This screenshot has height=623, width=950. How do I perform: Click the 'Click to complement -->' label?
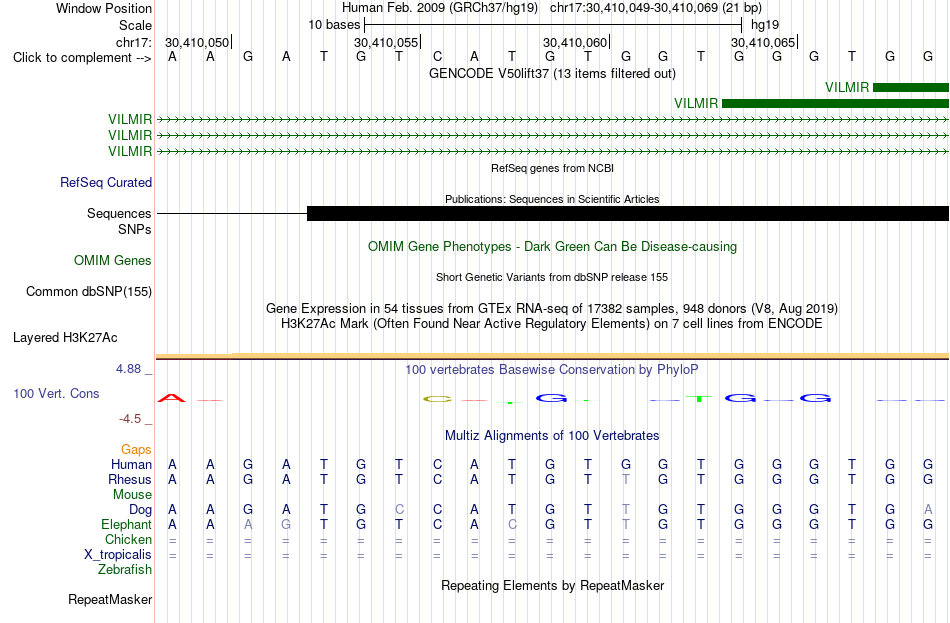click(82, 58)
